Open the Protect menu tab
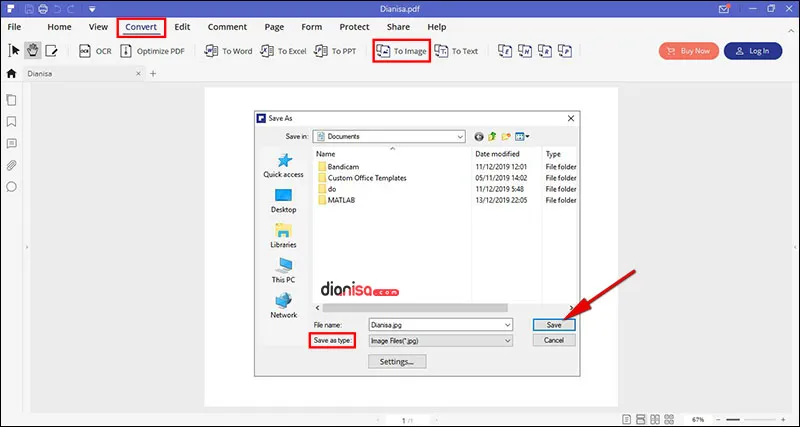800x427 pixels. click(x=354, y=27)
